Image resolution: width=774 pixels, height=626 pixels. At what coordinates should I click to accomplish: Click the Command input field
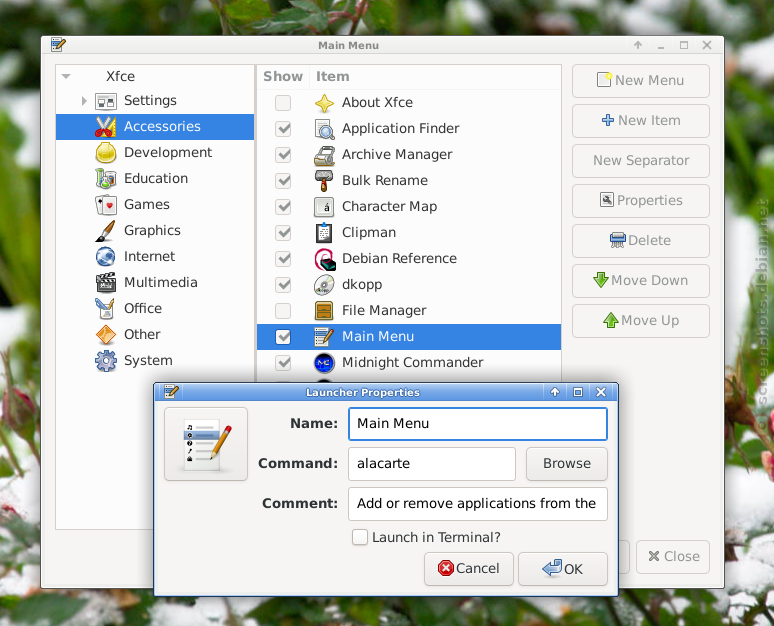click(x=432, y=464)
